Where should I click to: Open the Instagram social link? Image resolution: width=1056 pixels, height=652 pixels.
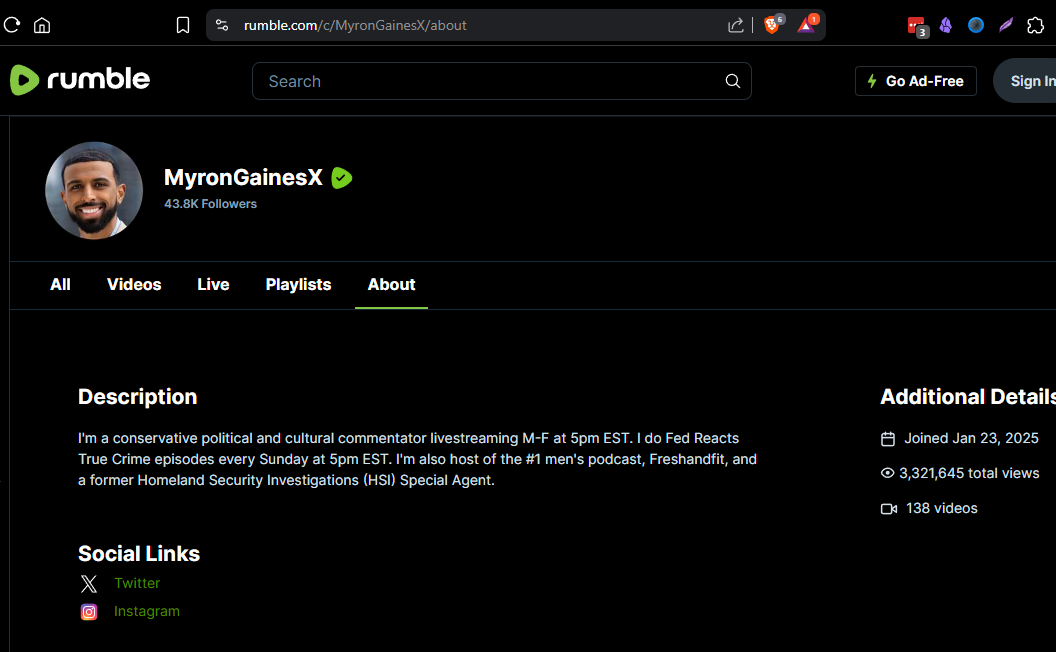(146, 611)
